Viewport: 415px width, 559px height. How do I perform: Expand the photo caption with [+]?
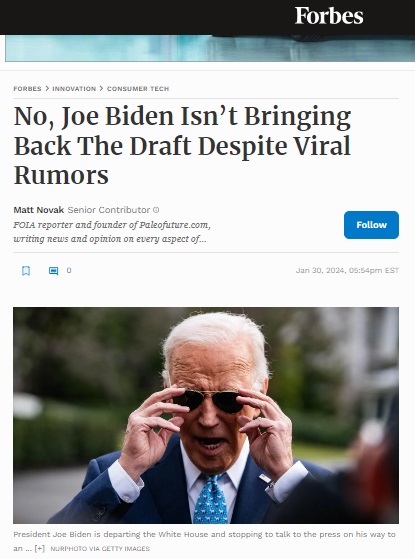point(40,548)
